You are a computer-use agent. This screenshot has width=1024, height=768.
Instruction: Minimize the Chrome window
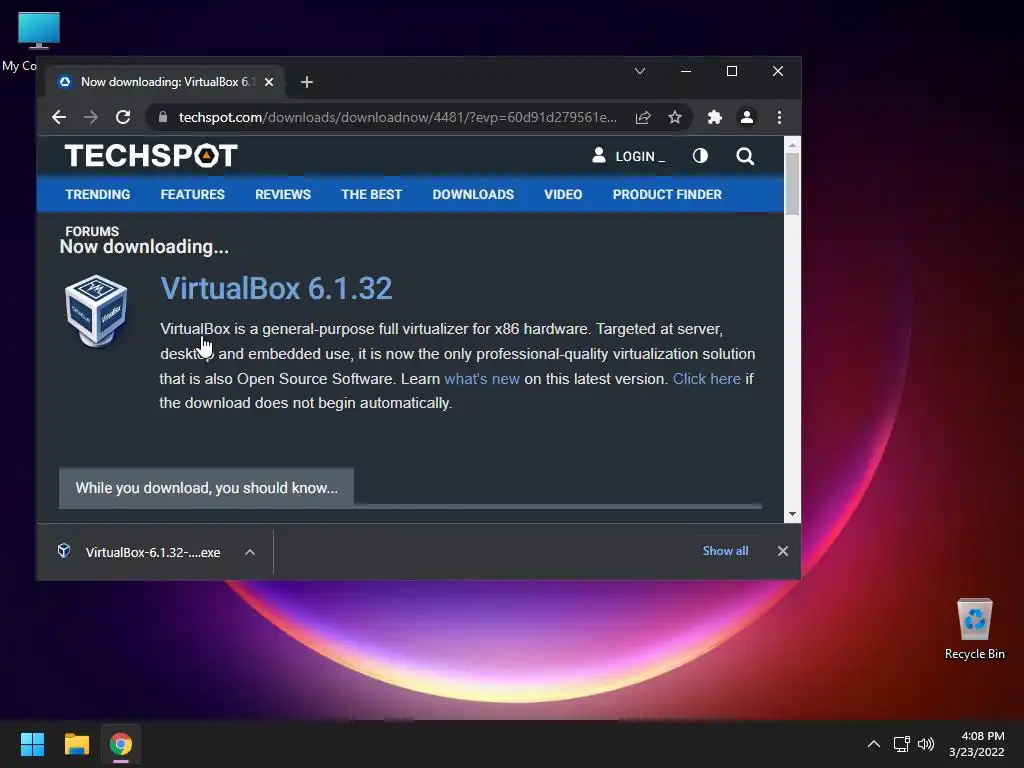tap(686, 71)
